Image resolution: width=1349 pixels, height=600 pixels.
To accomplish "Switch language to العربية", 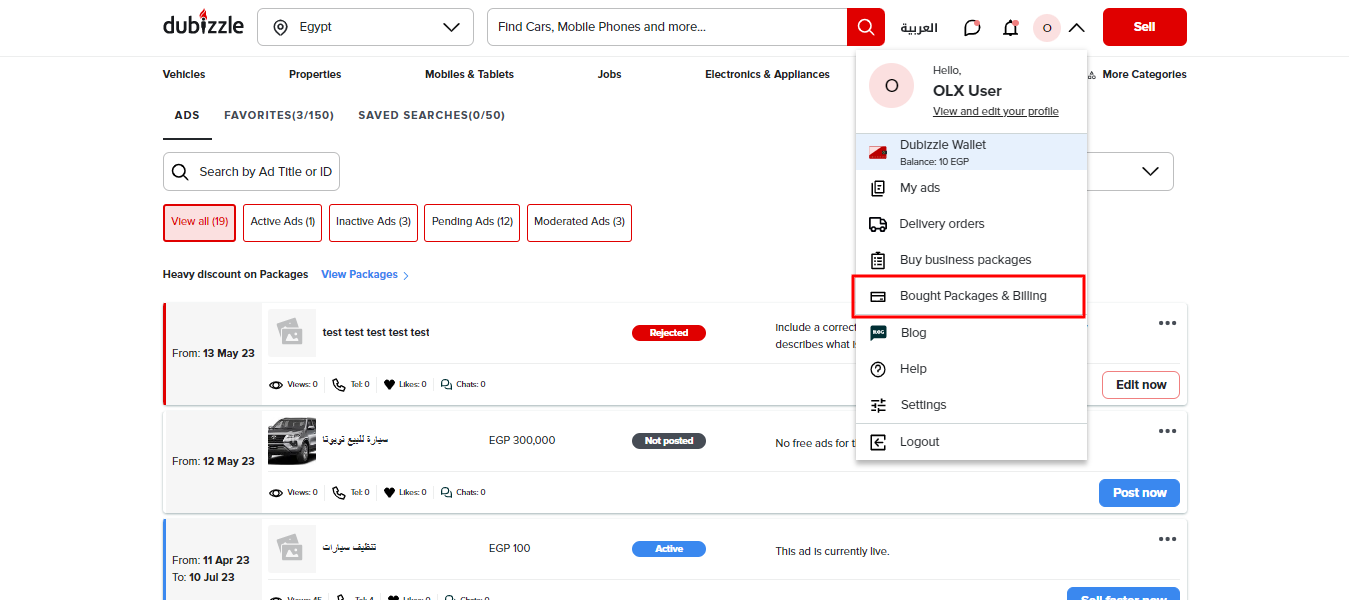I will point(919,28).
